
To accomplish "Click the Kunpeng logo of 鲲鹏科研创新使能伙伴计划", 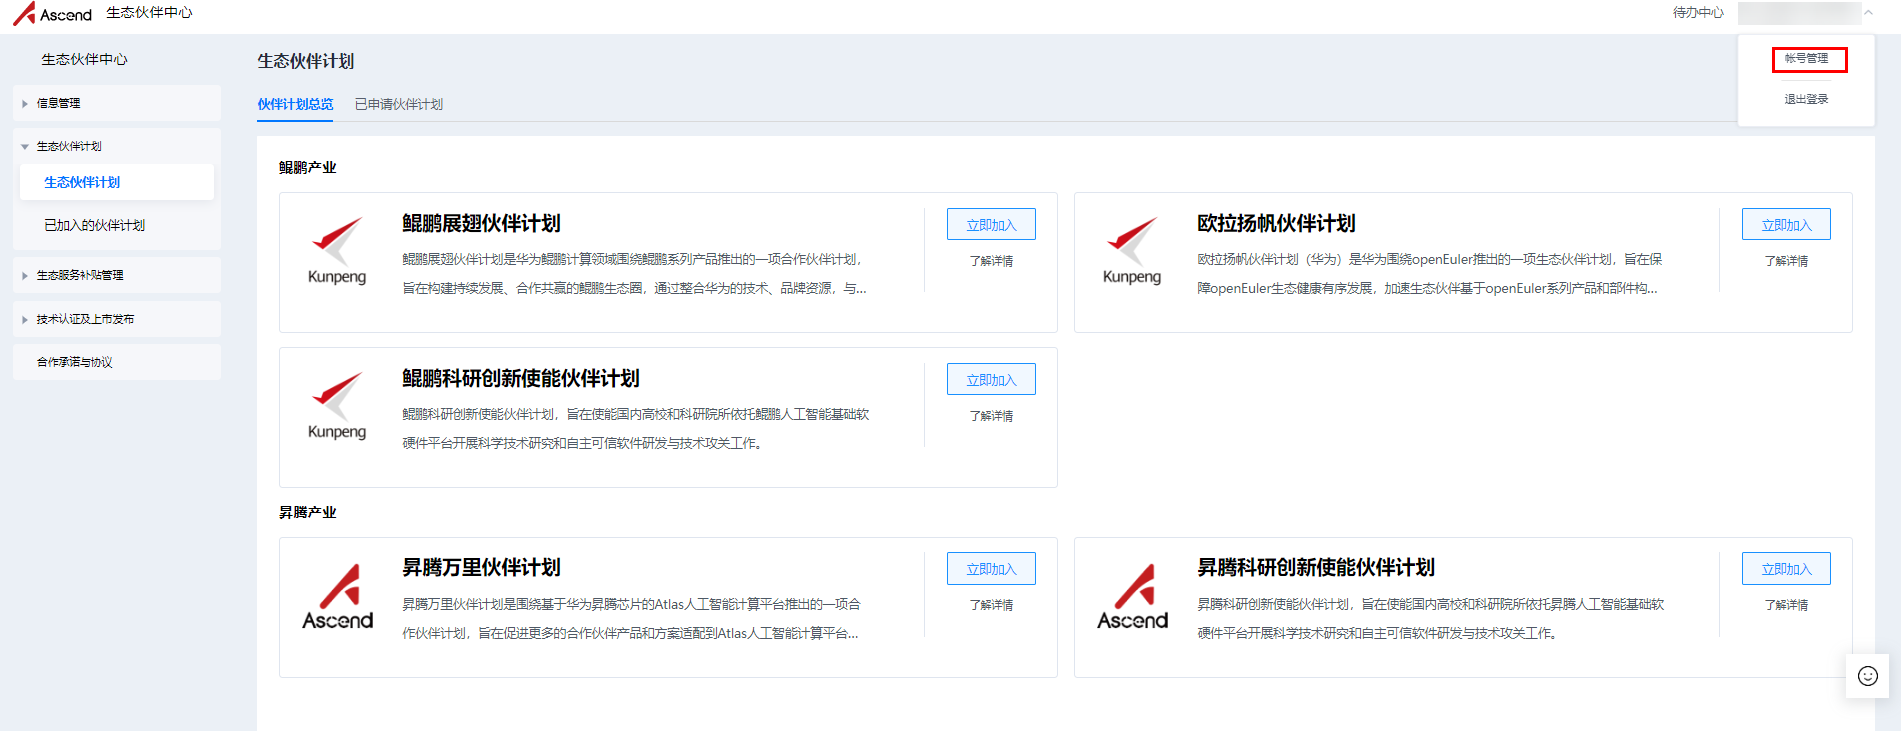I will coord(337,406).
